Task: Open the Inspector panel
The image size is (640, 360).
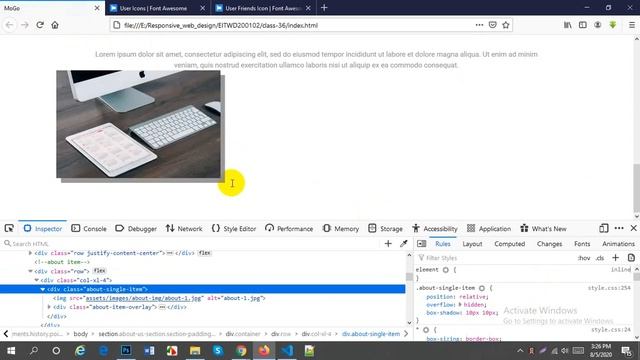Action: 42,229
